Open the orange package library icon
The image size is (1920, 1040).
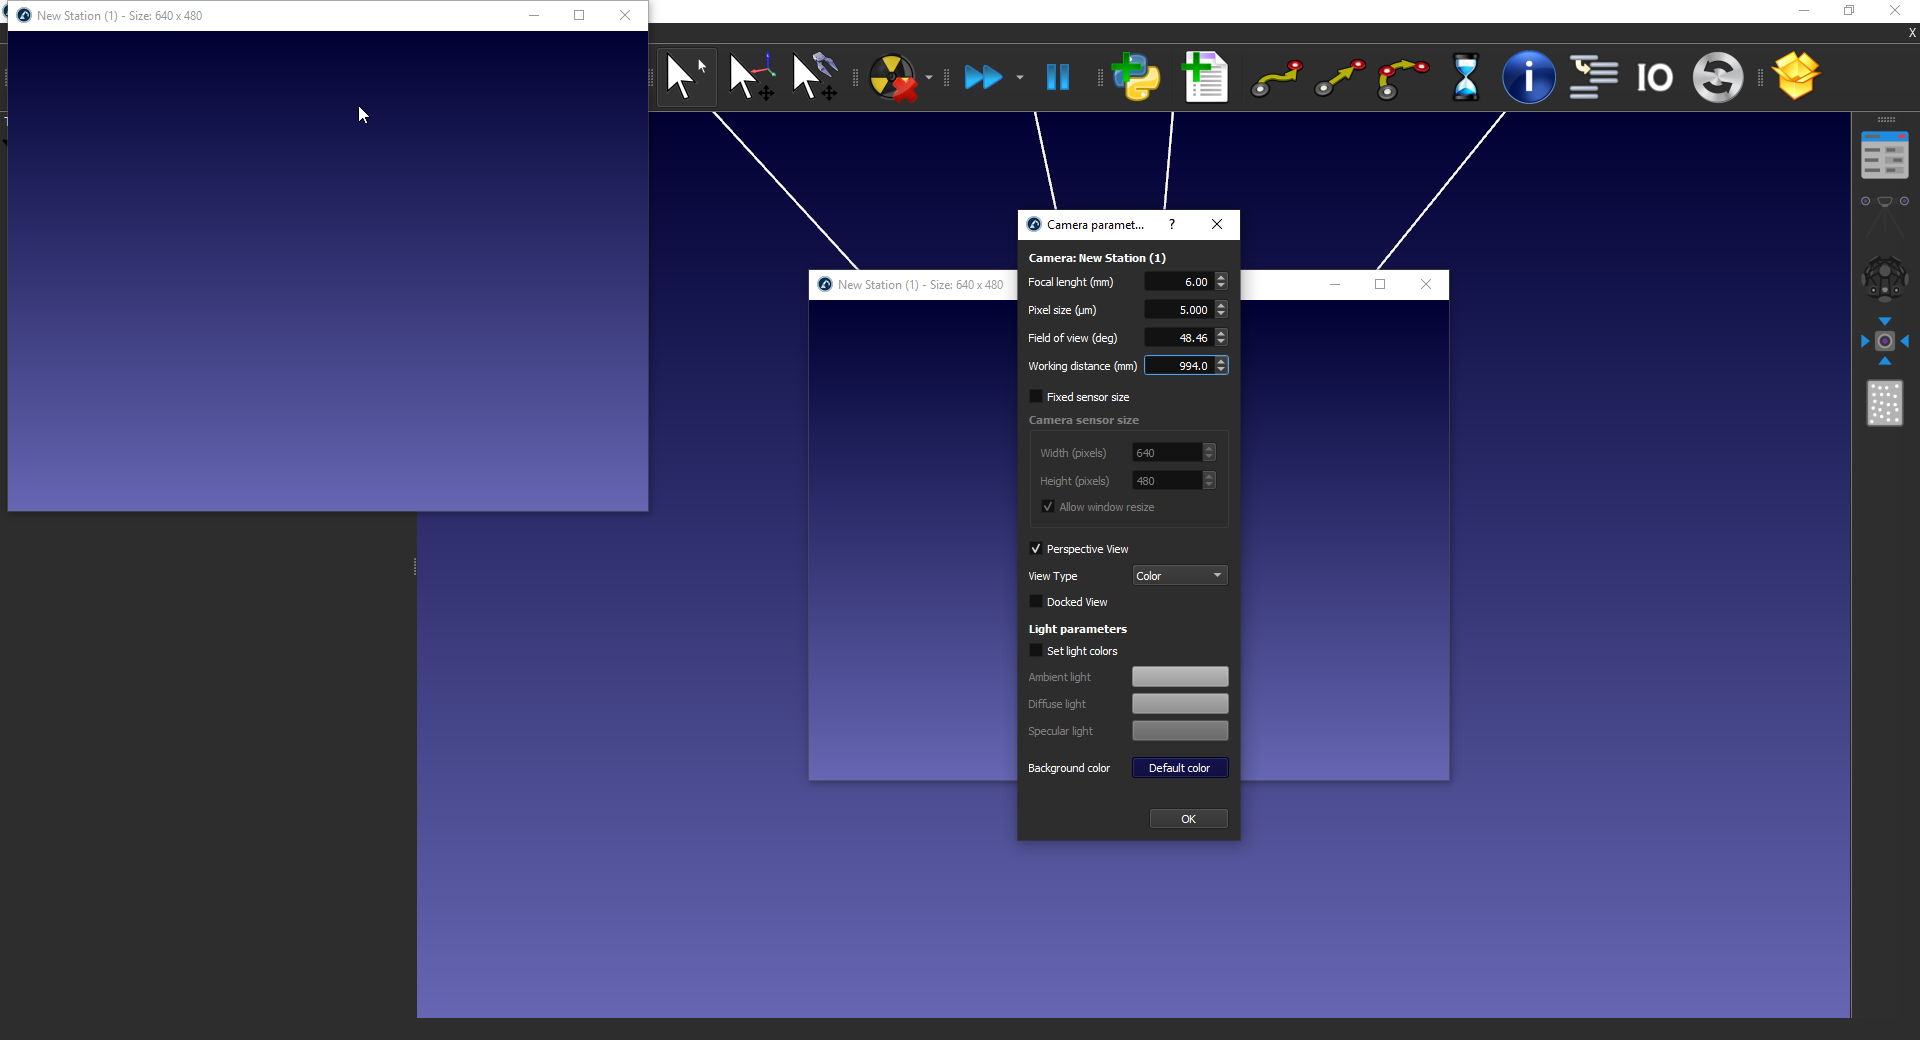coord(1796,77)
